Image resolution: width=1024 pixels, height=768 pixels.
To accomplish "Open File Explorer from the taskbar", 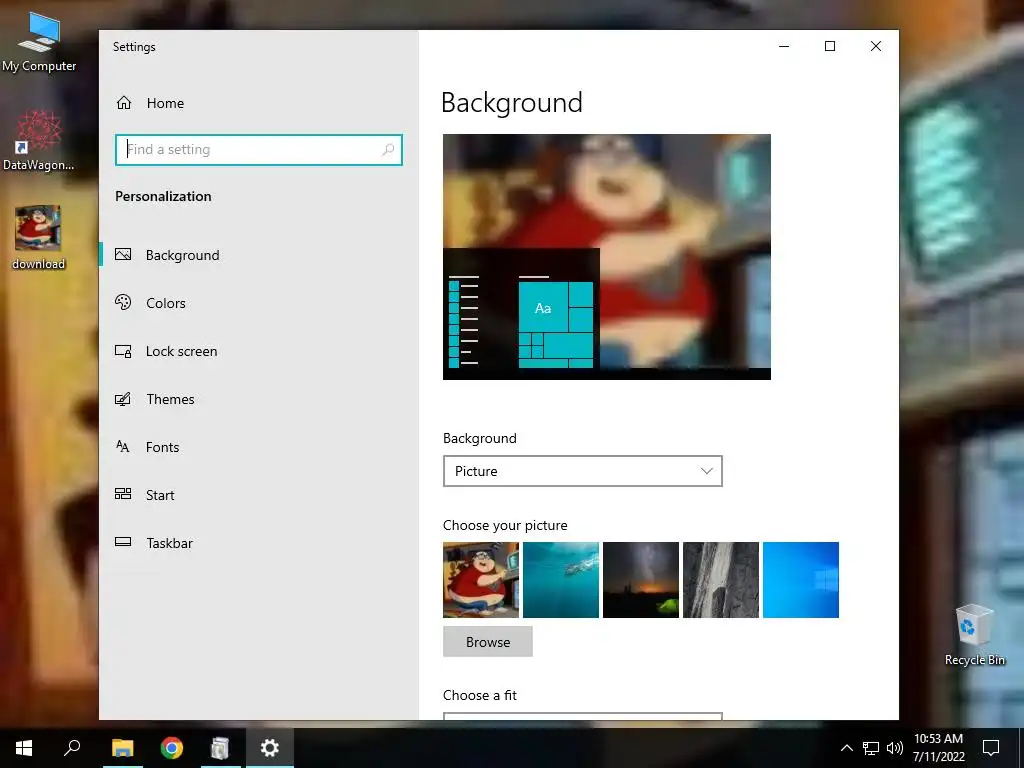I will (x=123, y=748).
